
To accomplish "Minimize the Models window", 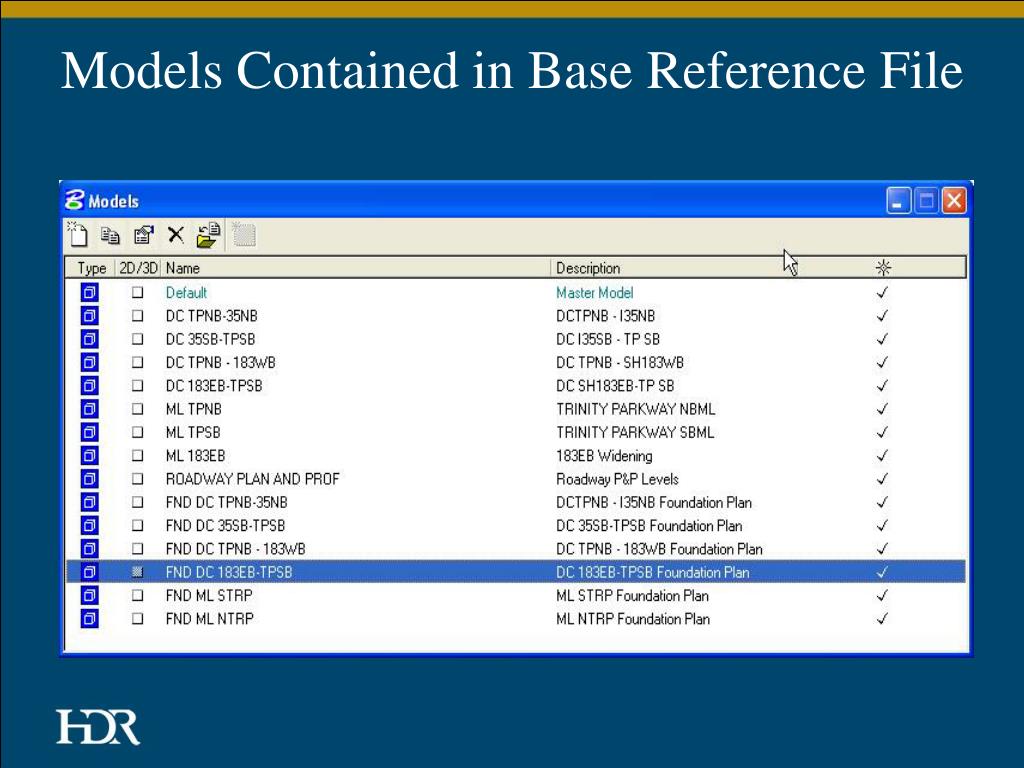I will 898,200.
